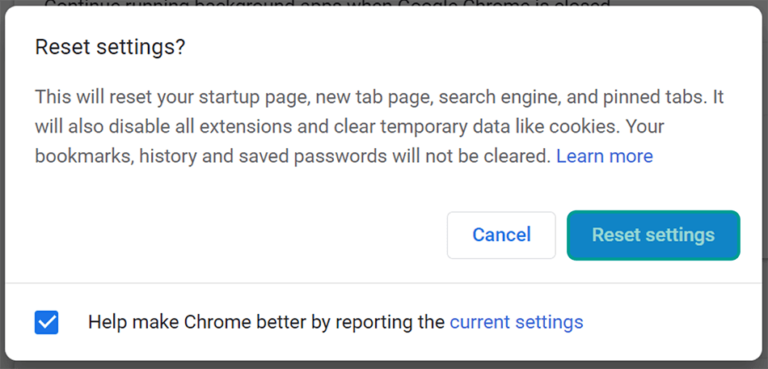The height and width of the screenshot is (369, 768).
Task: Click the 'Reset settings?' dialog heading
Action: (x=110, y=48)
